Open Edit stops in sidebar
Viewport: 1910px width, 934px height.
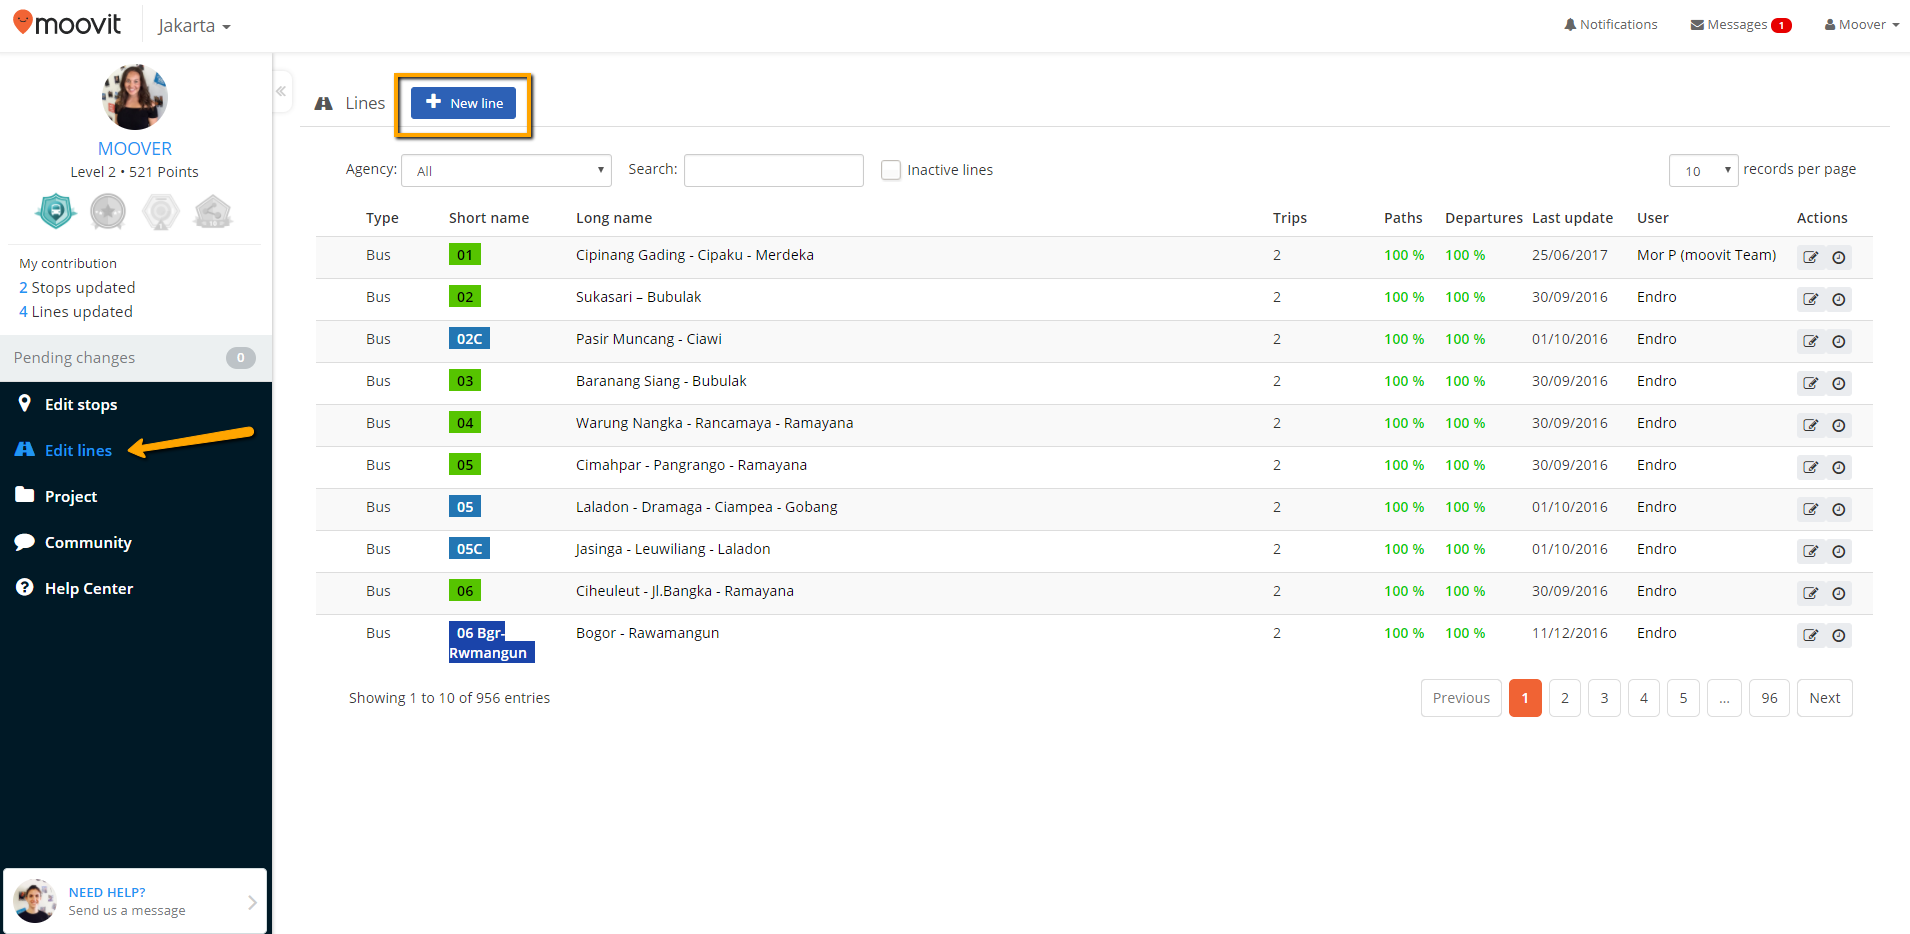tap(81, 404)
